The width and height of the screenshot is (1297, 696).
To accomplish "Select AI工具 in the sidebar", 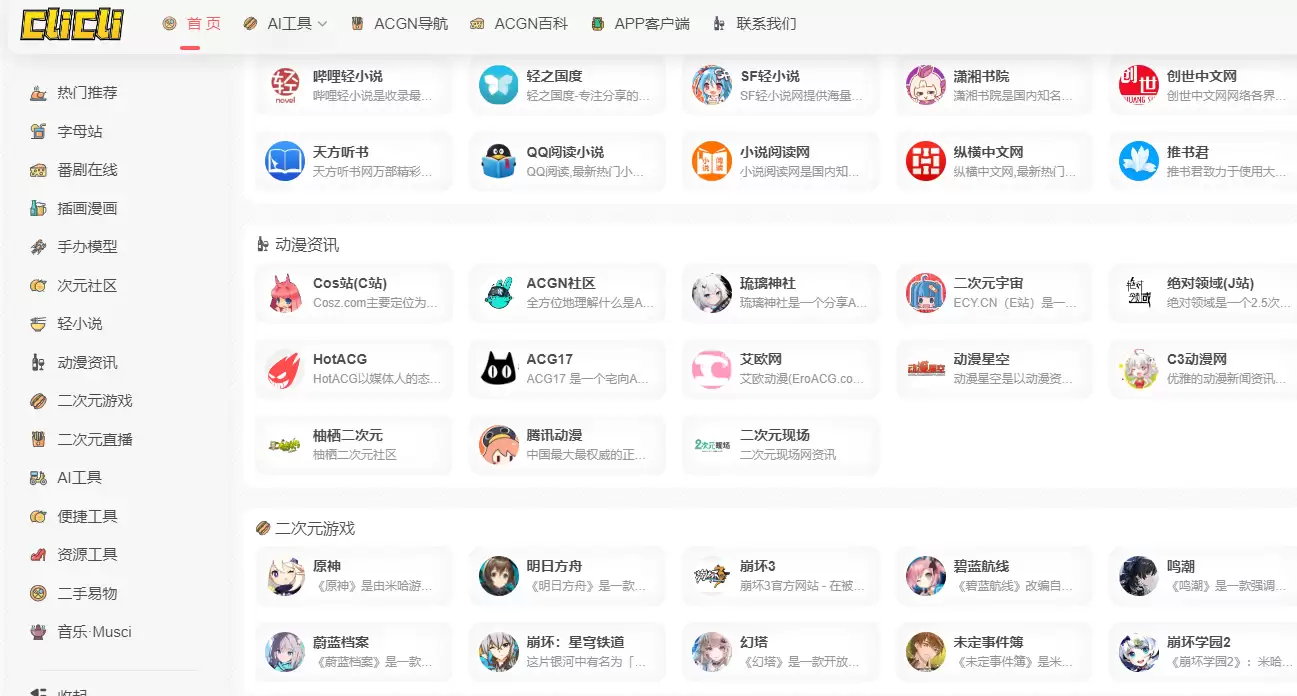I will (x=79, y=478).
